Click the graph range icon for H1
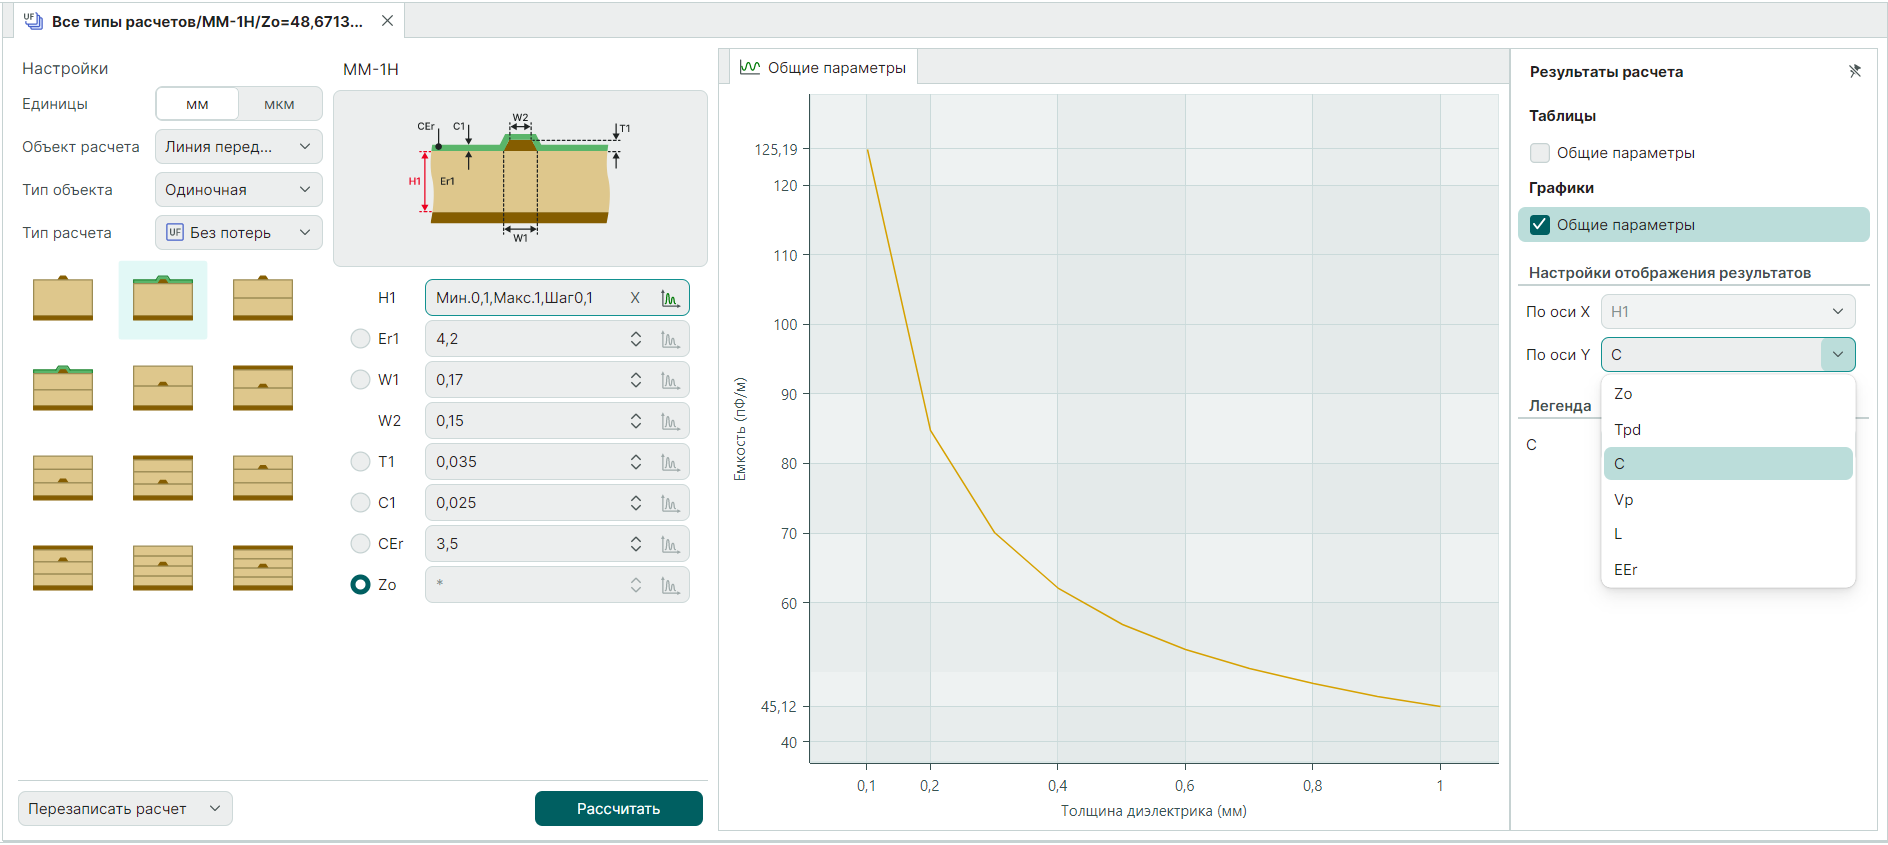The height and width of the screenshot is (845, 1888). point(670,298)
